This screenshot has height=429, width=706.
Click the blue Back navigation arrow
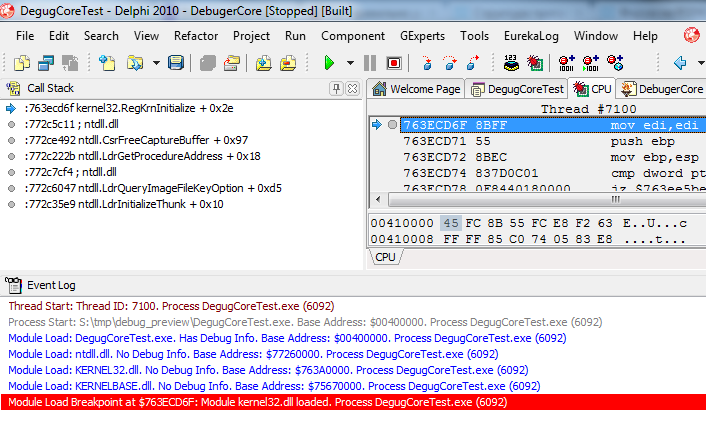coord(680,63)
